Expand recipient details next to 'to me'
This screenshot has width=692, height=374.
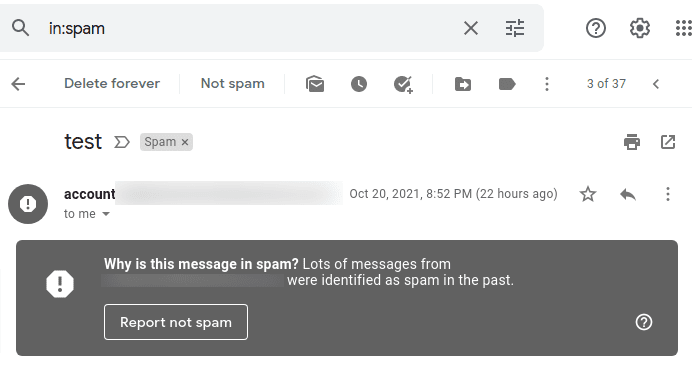pos(106,214)
